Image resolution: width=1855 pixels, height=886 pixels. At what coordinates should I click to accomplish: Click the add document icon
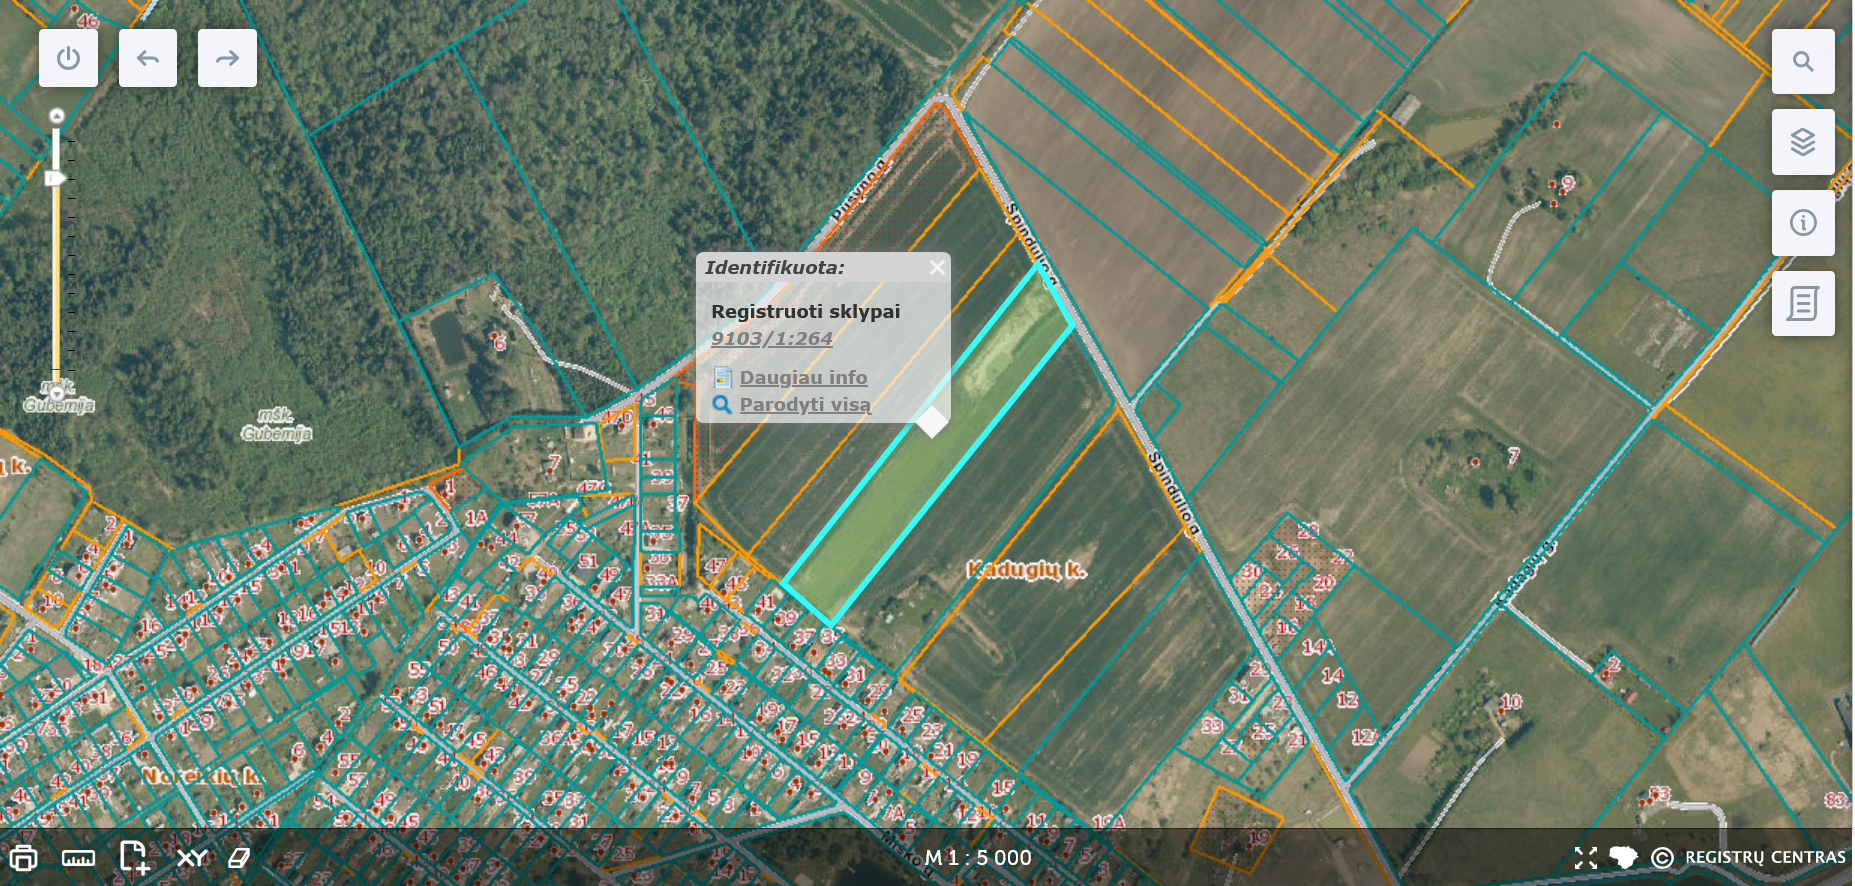[x=134, y=857]
